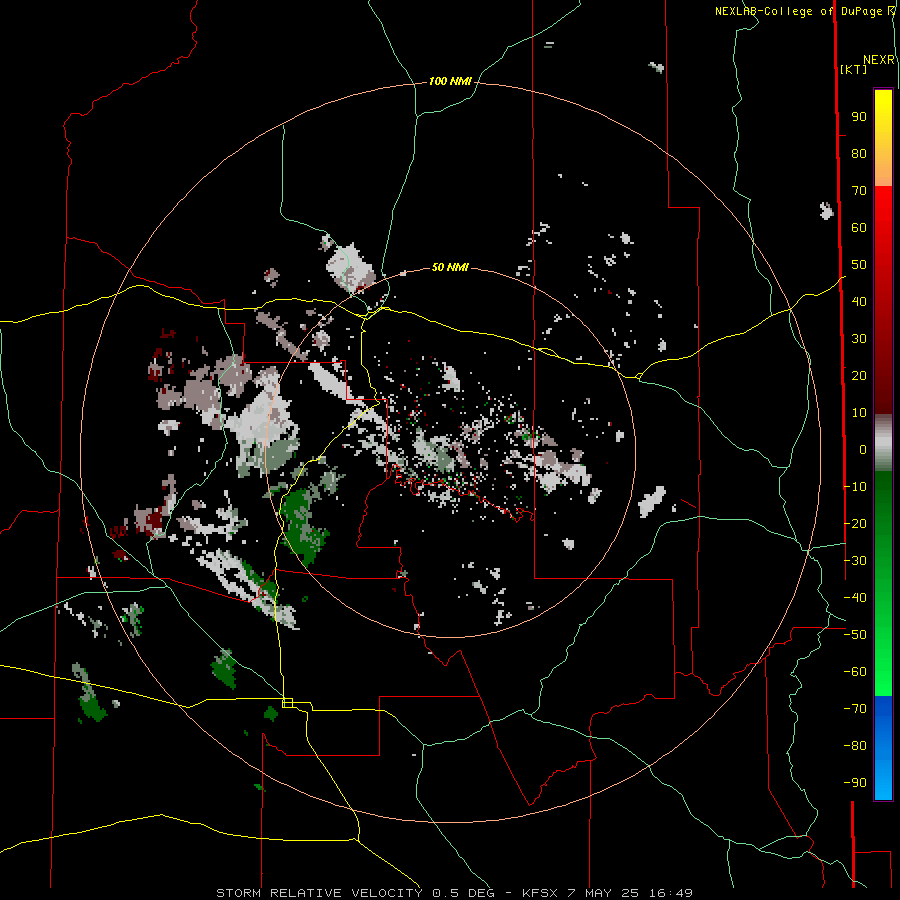Click the -90 value on velocity scale
Screen dimensions: 900x900
(855, 782)
